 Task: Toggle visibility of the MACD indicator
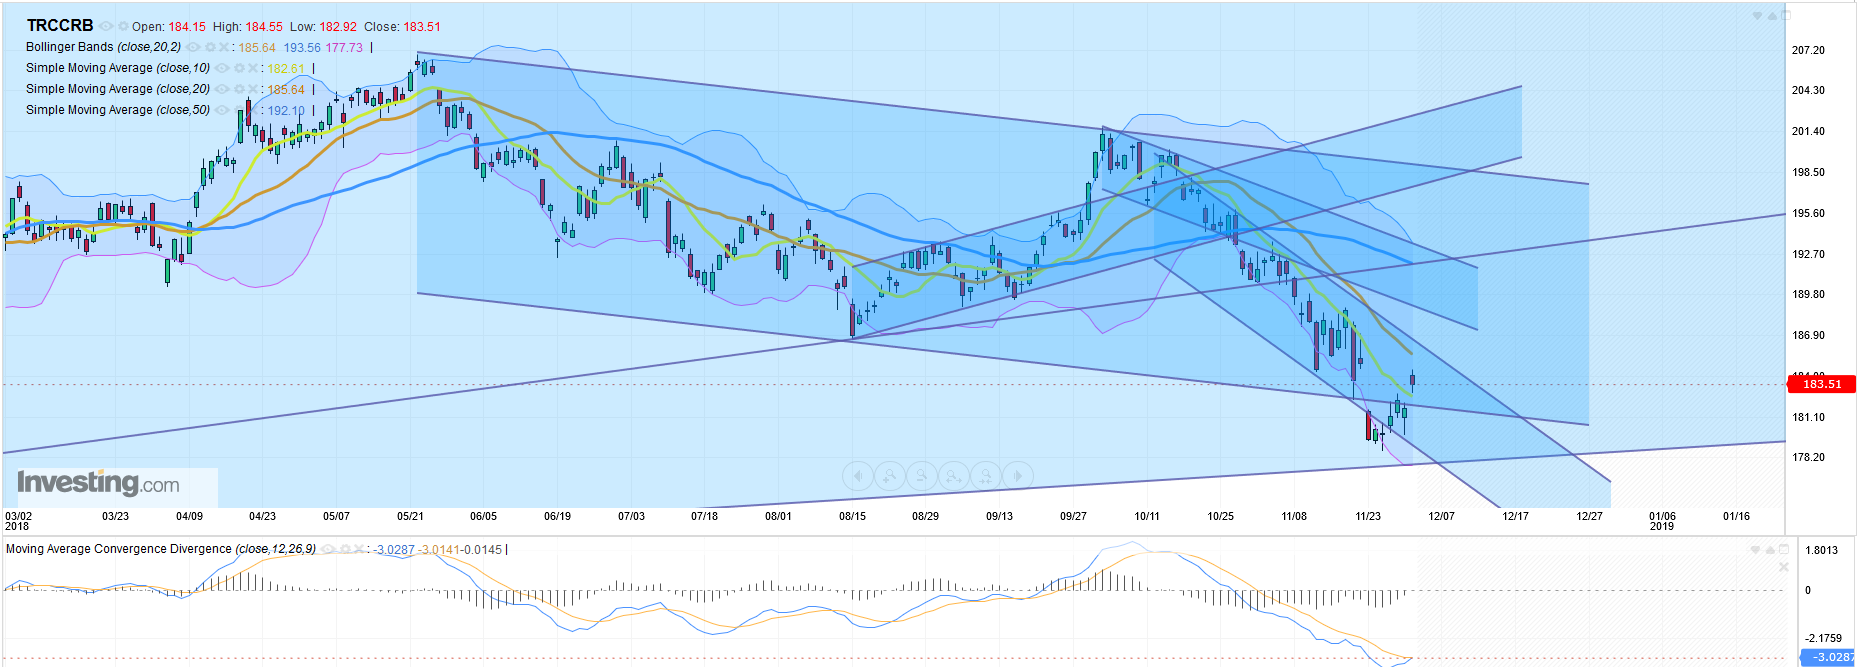328,549
